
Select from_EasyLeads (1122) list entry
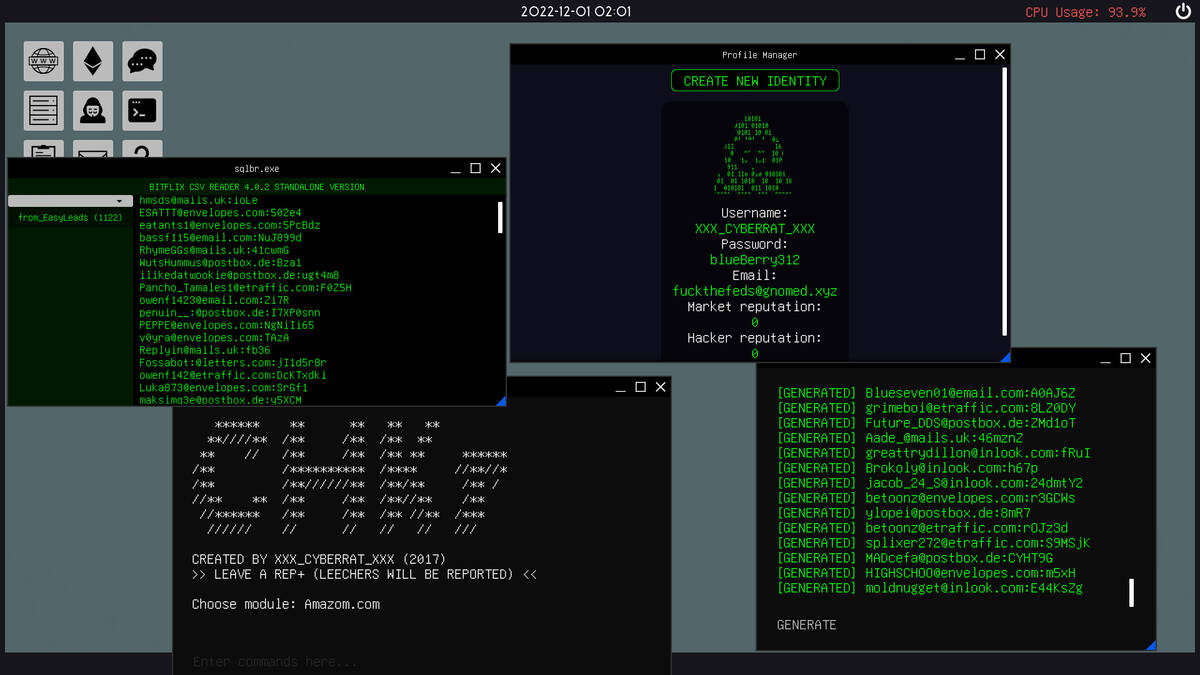click(x=70, y=217)
